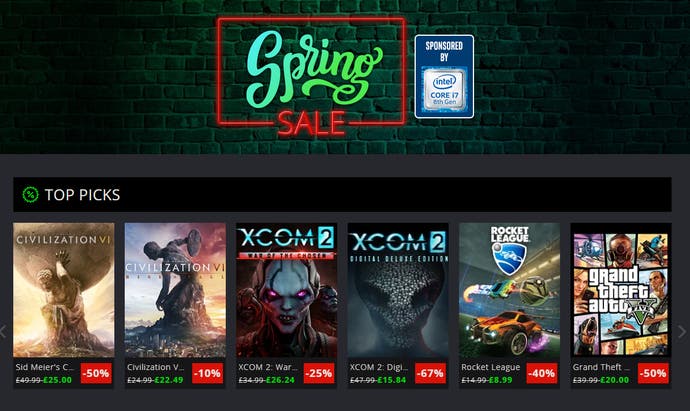The width and height of the screenshot is (690, 411).
Task: Click the Spring Sale neon banner
Action: click(x=311, y=77)
